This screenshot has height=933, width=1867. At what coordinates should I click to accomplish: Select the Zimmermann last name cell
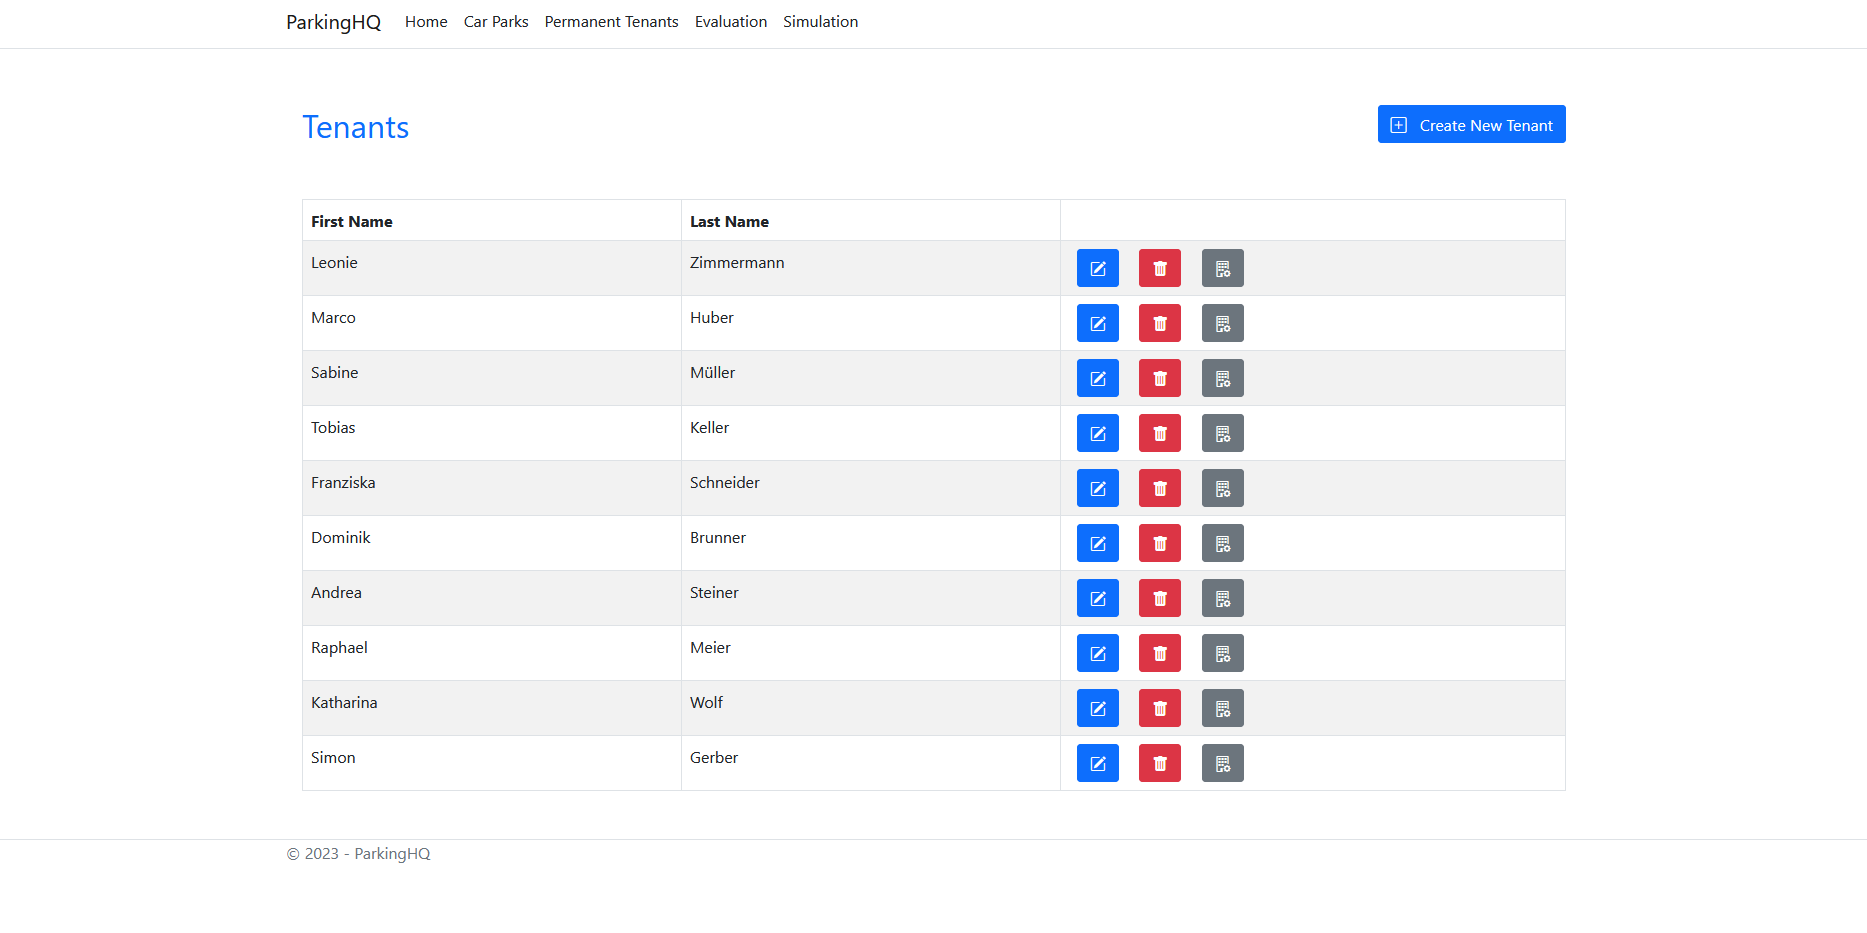point(871,268)
